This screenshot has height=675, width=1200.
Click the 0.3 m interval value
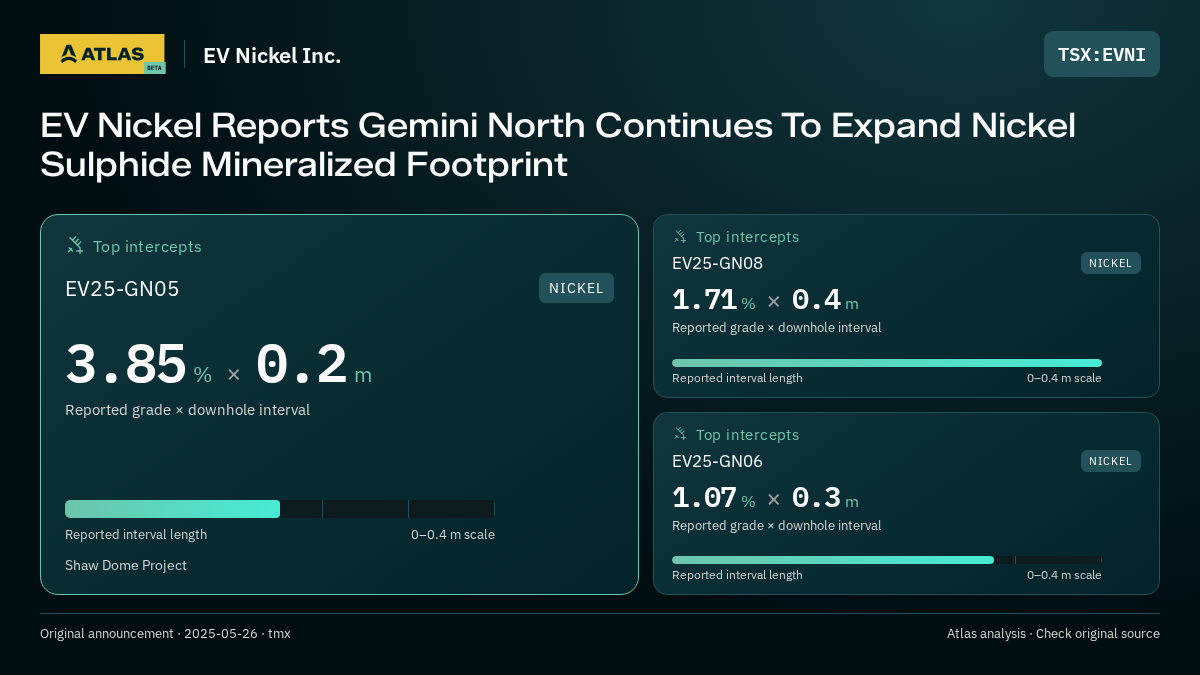click(825, 498)
